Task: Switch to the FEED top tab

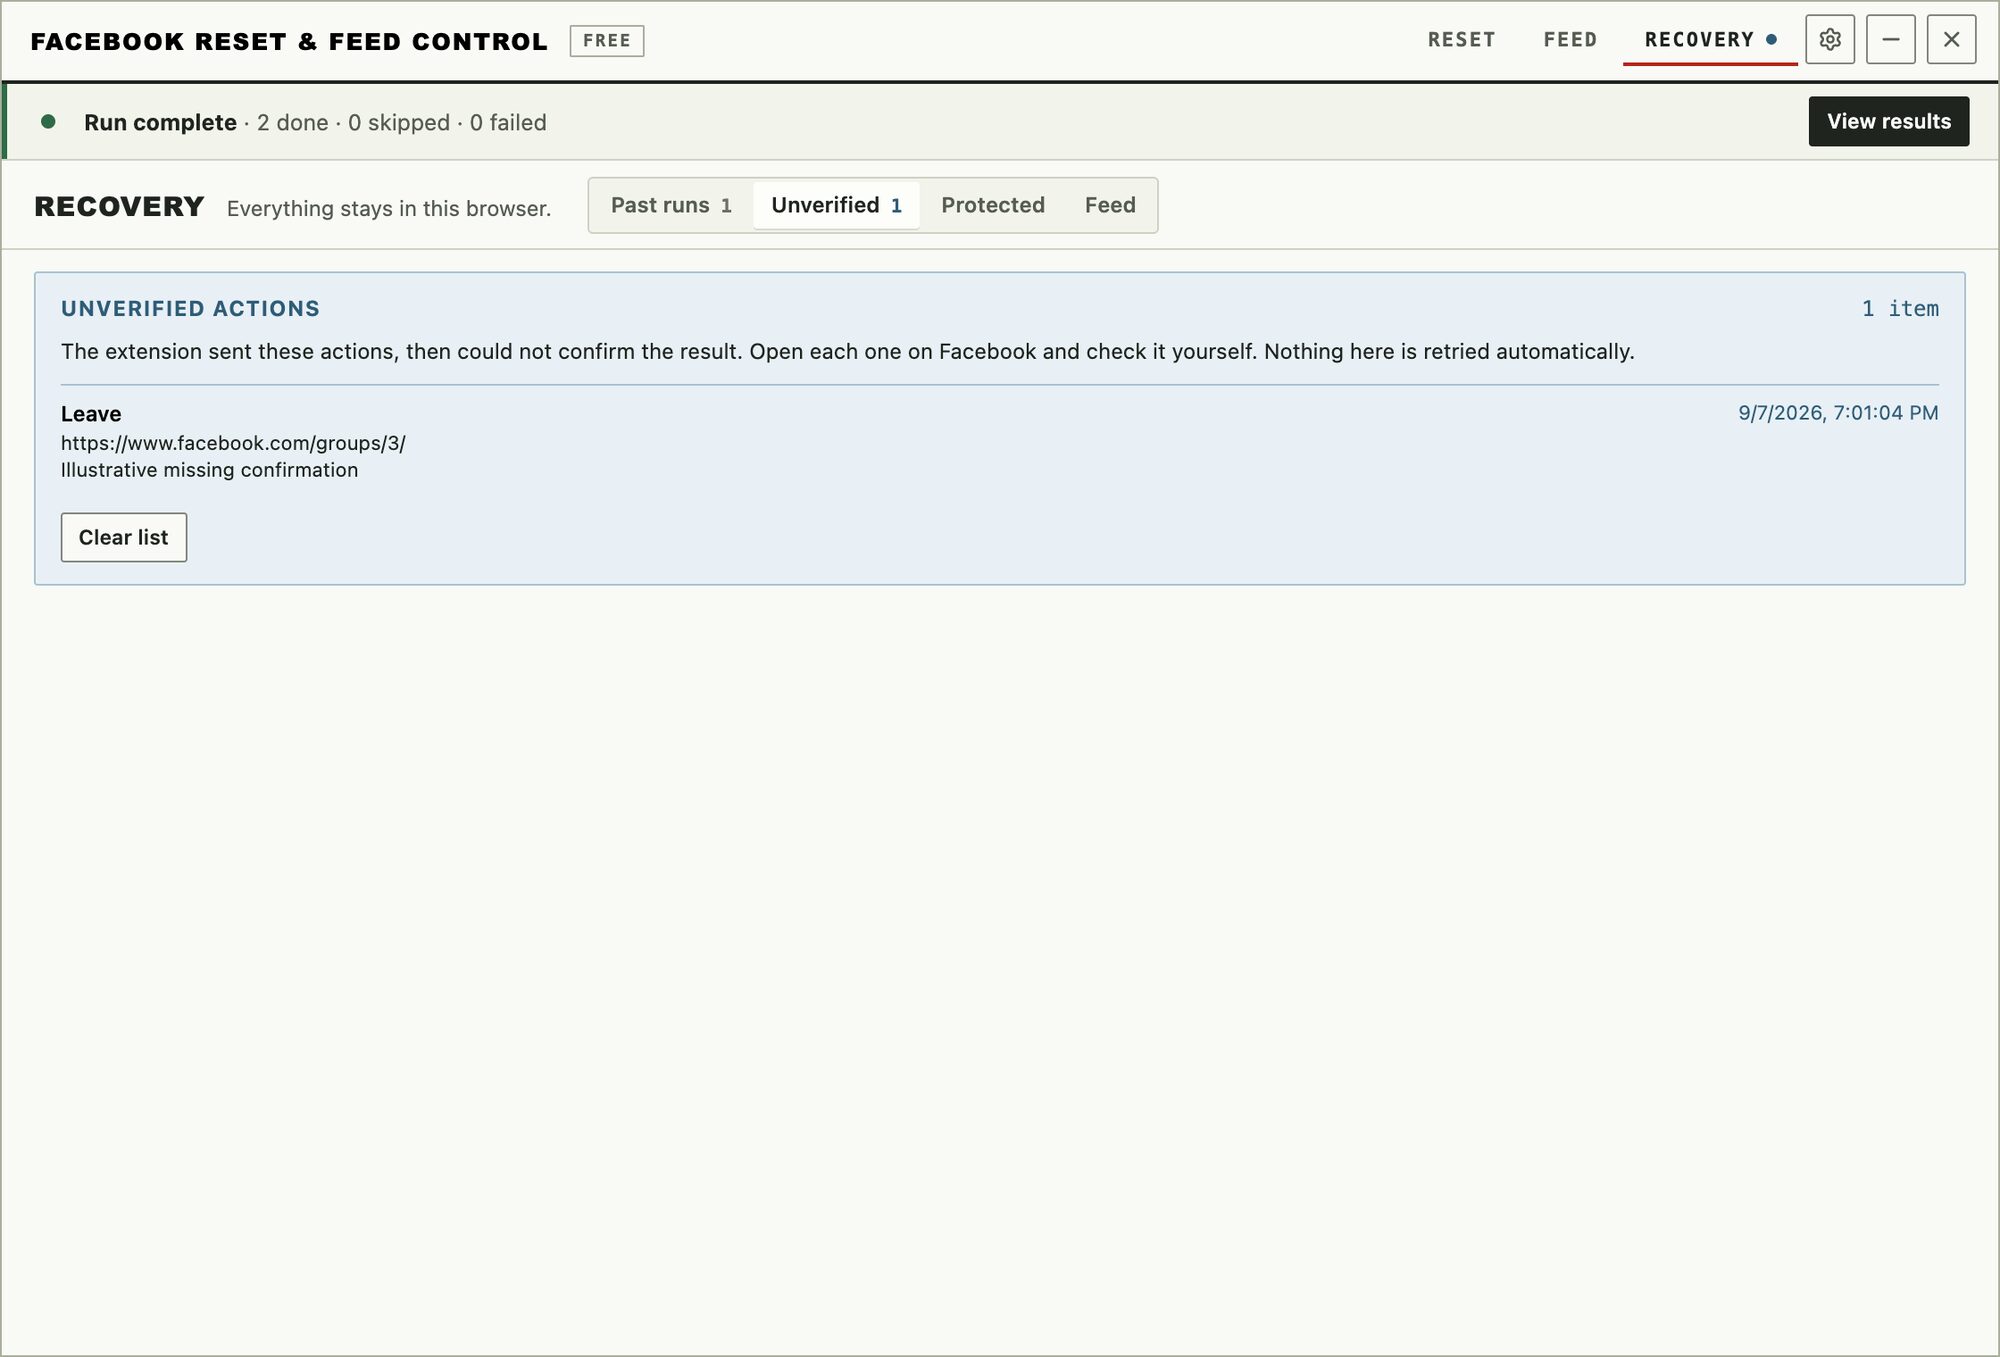Action: click(1570, 40)
